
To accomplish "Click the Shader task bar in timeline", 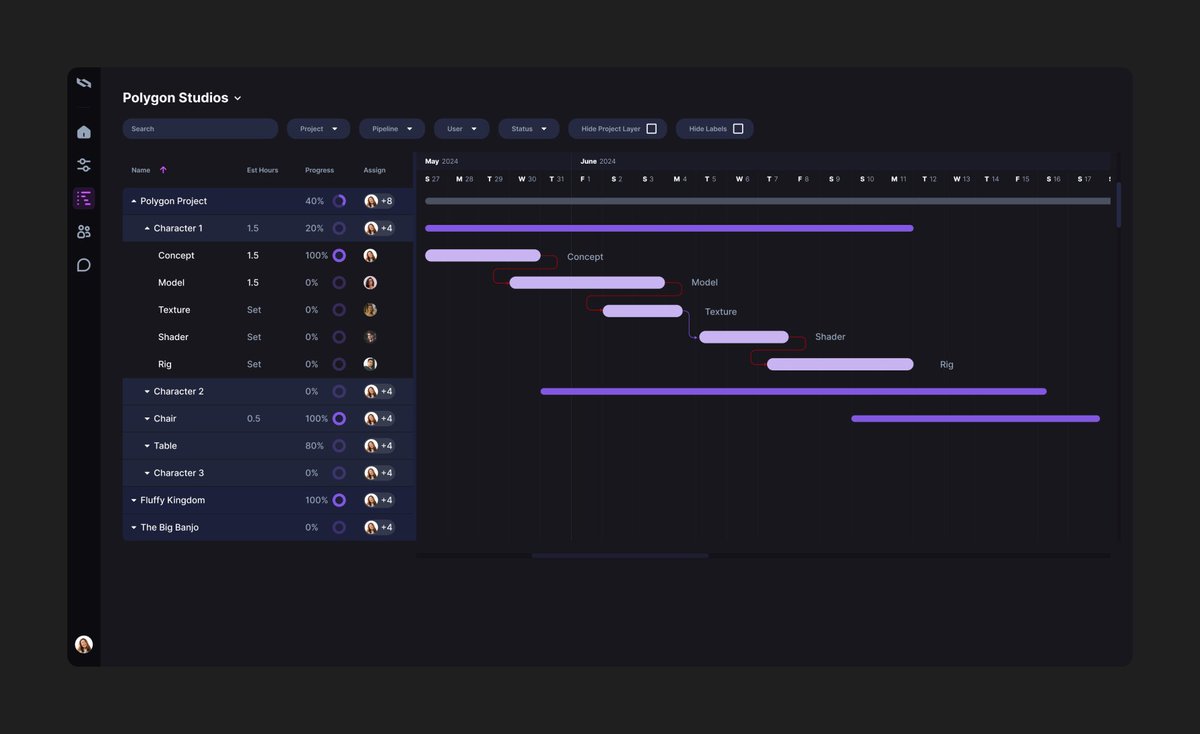I will (x=744, y=337).
